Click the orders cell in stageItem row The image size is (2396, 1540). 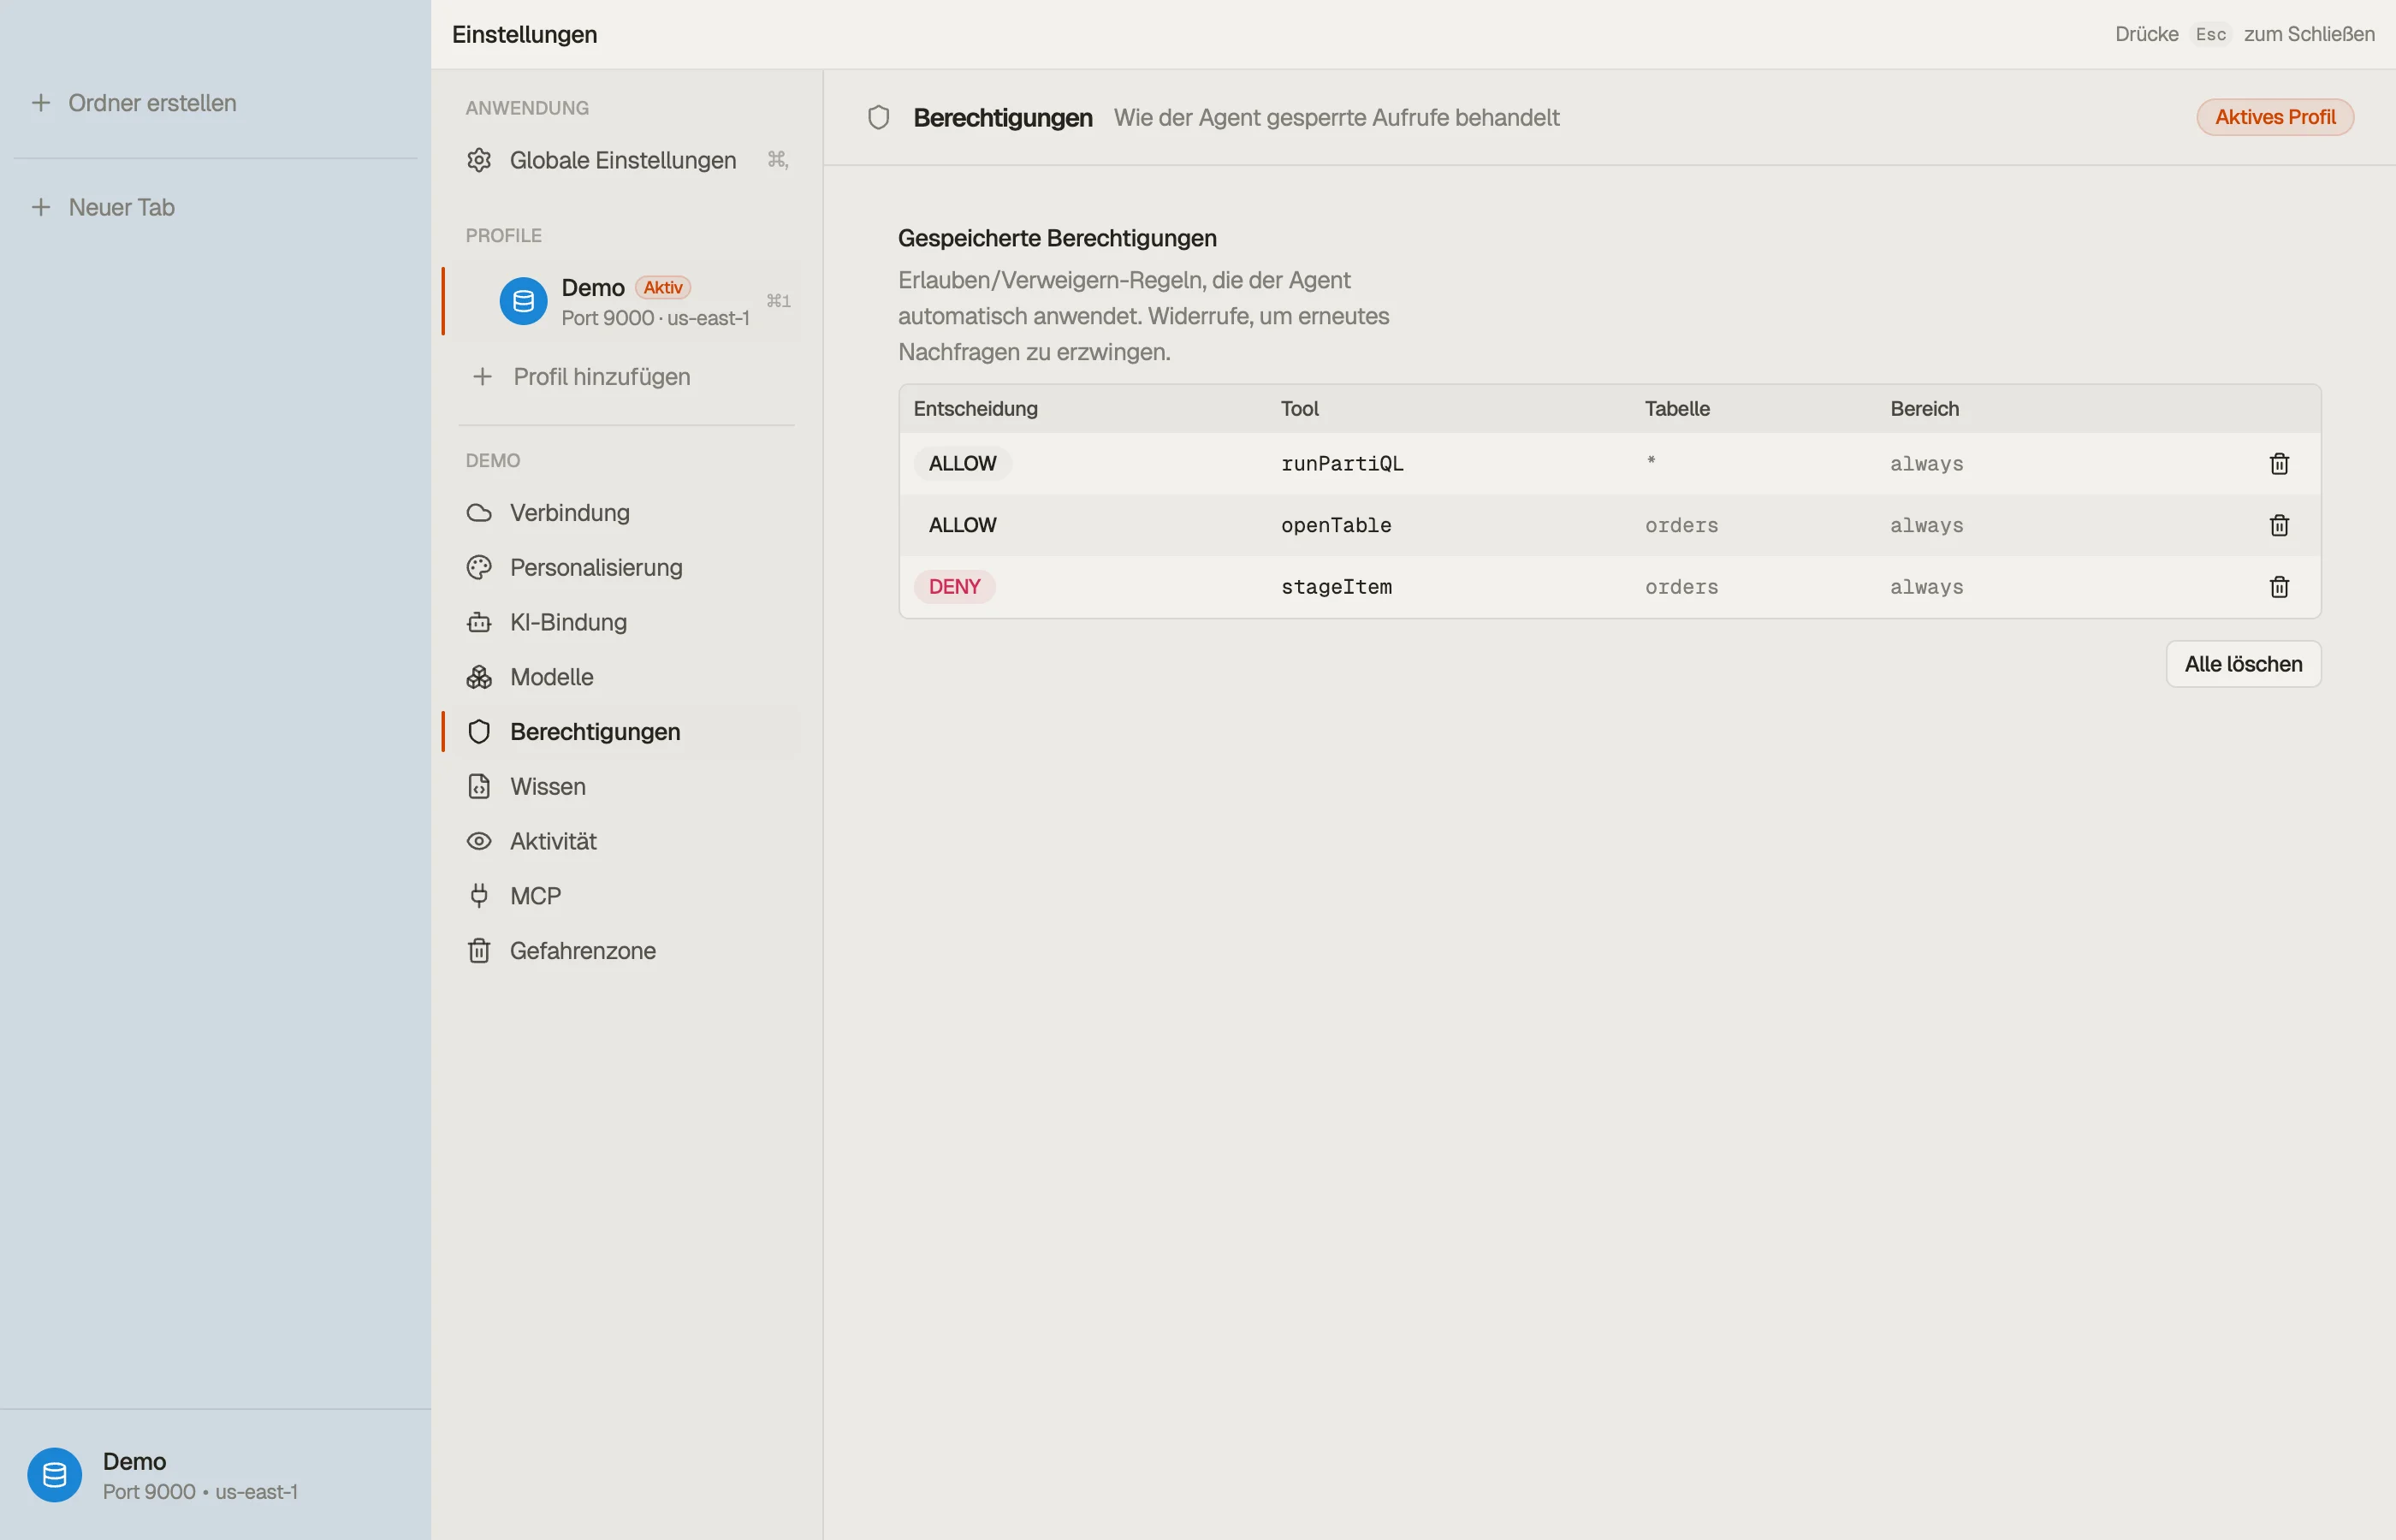click(x=1681, y=587)
